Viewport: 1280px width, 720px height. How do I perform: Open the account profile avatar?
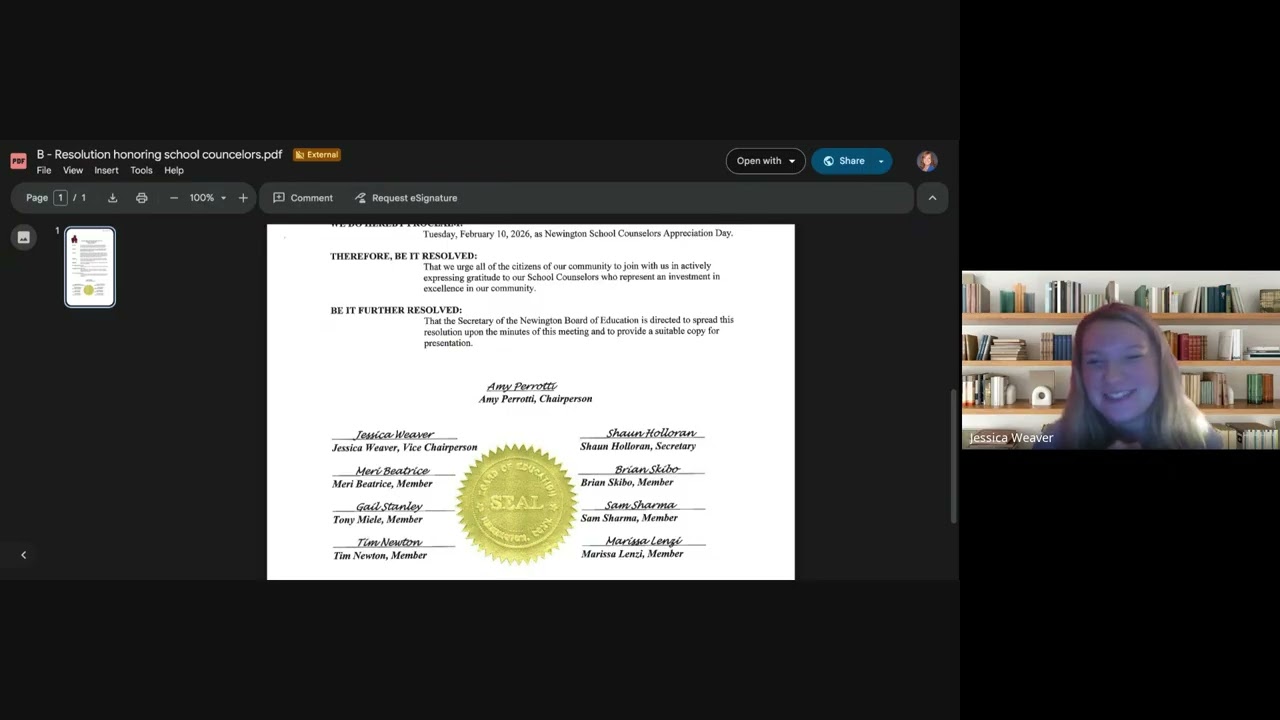coord(927,161)
